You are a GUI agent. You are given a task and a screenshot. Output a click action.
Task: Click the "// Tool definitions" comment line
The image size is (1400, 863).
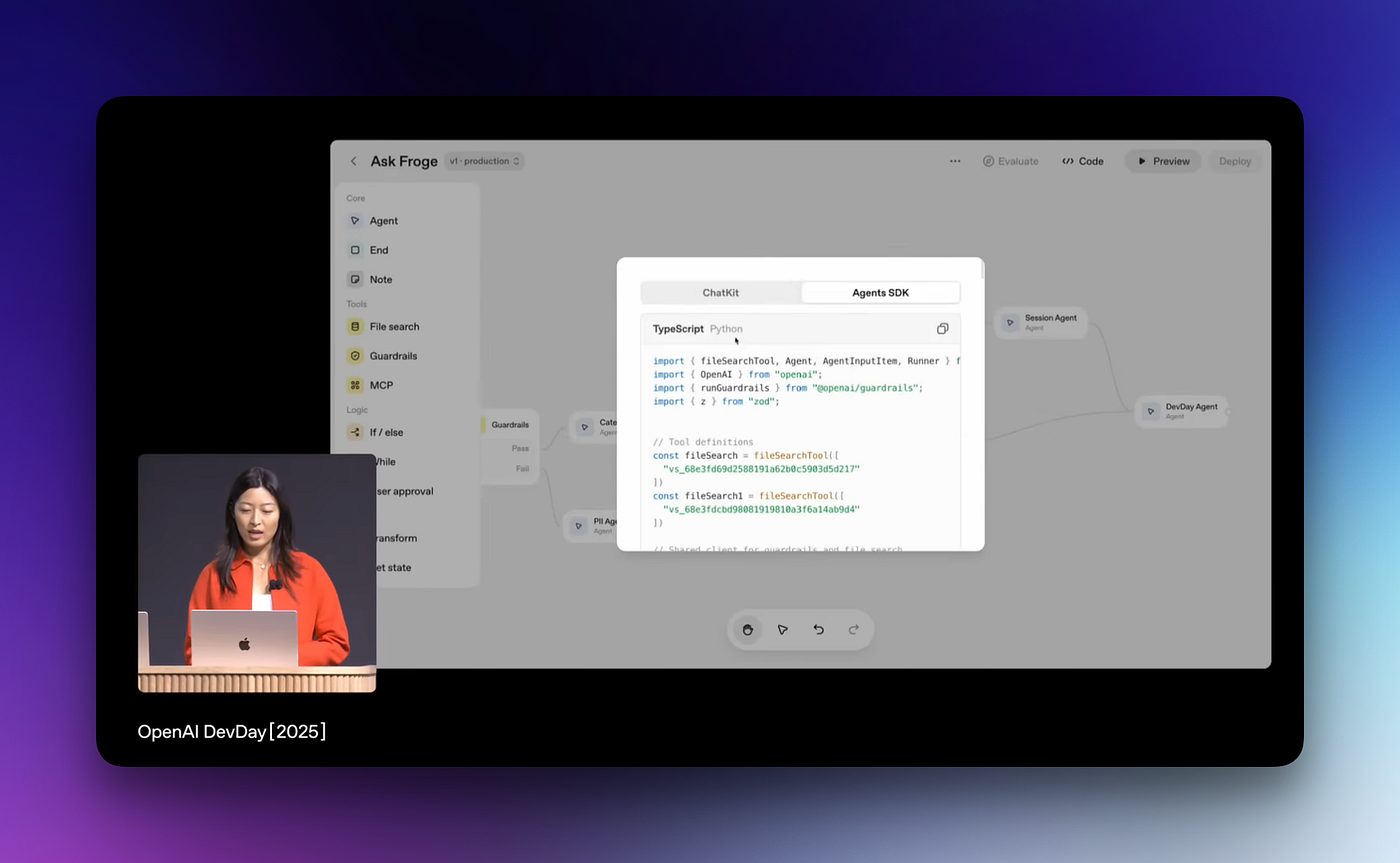click(703, 442)
